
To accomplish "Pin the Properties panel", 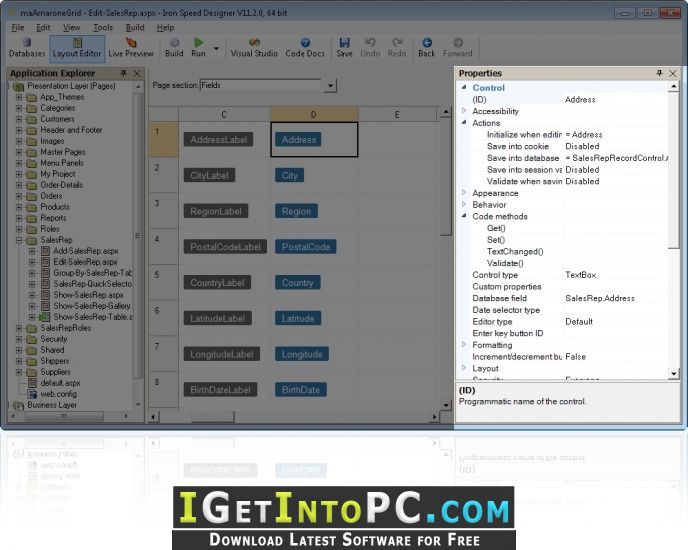I will 659,73.
